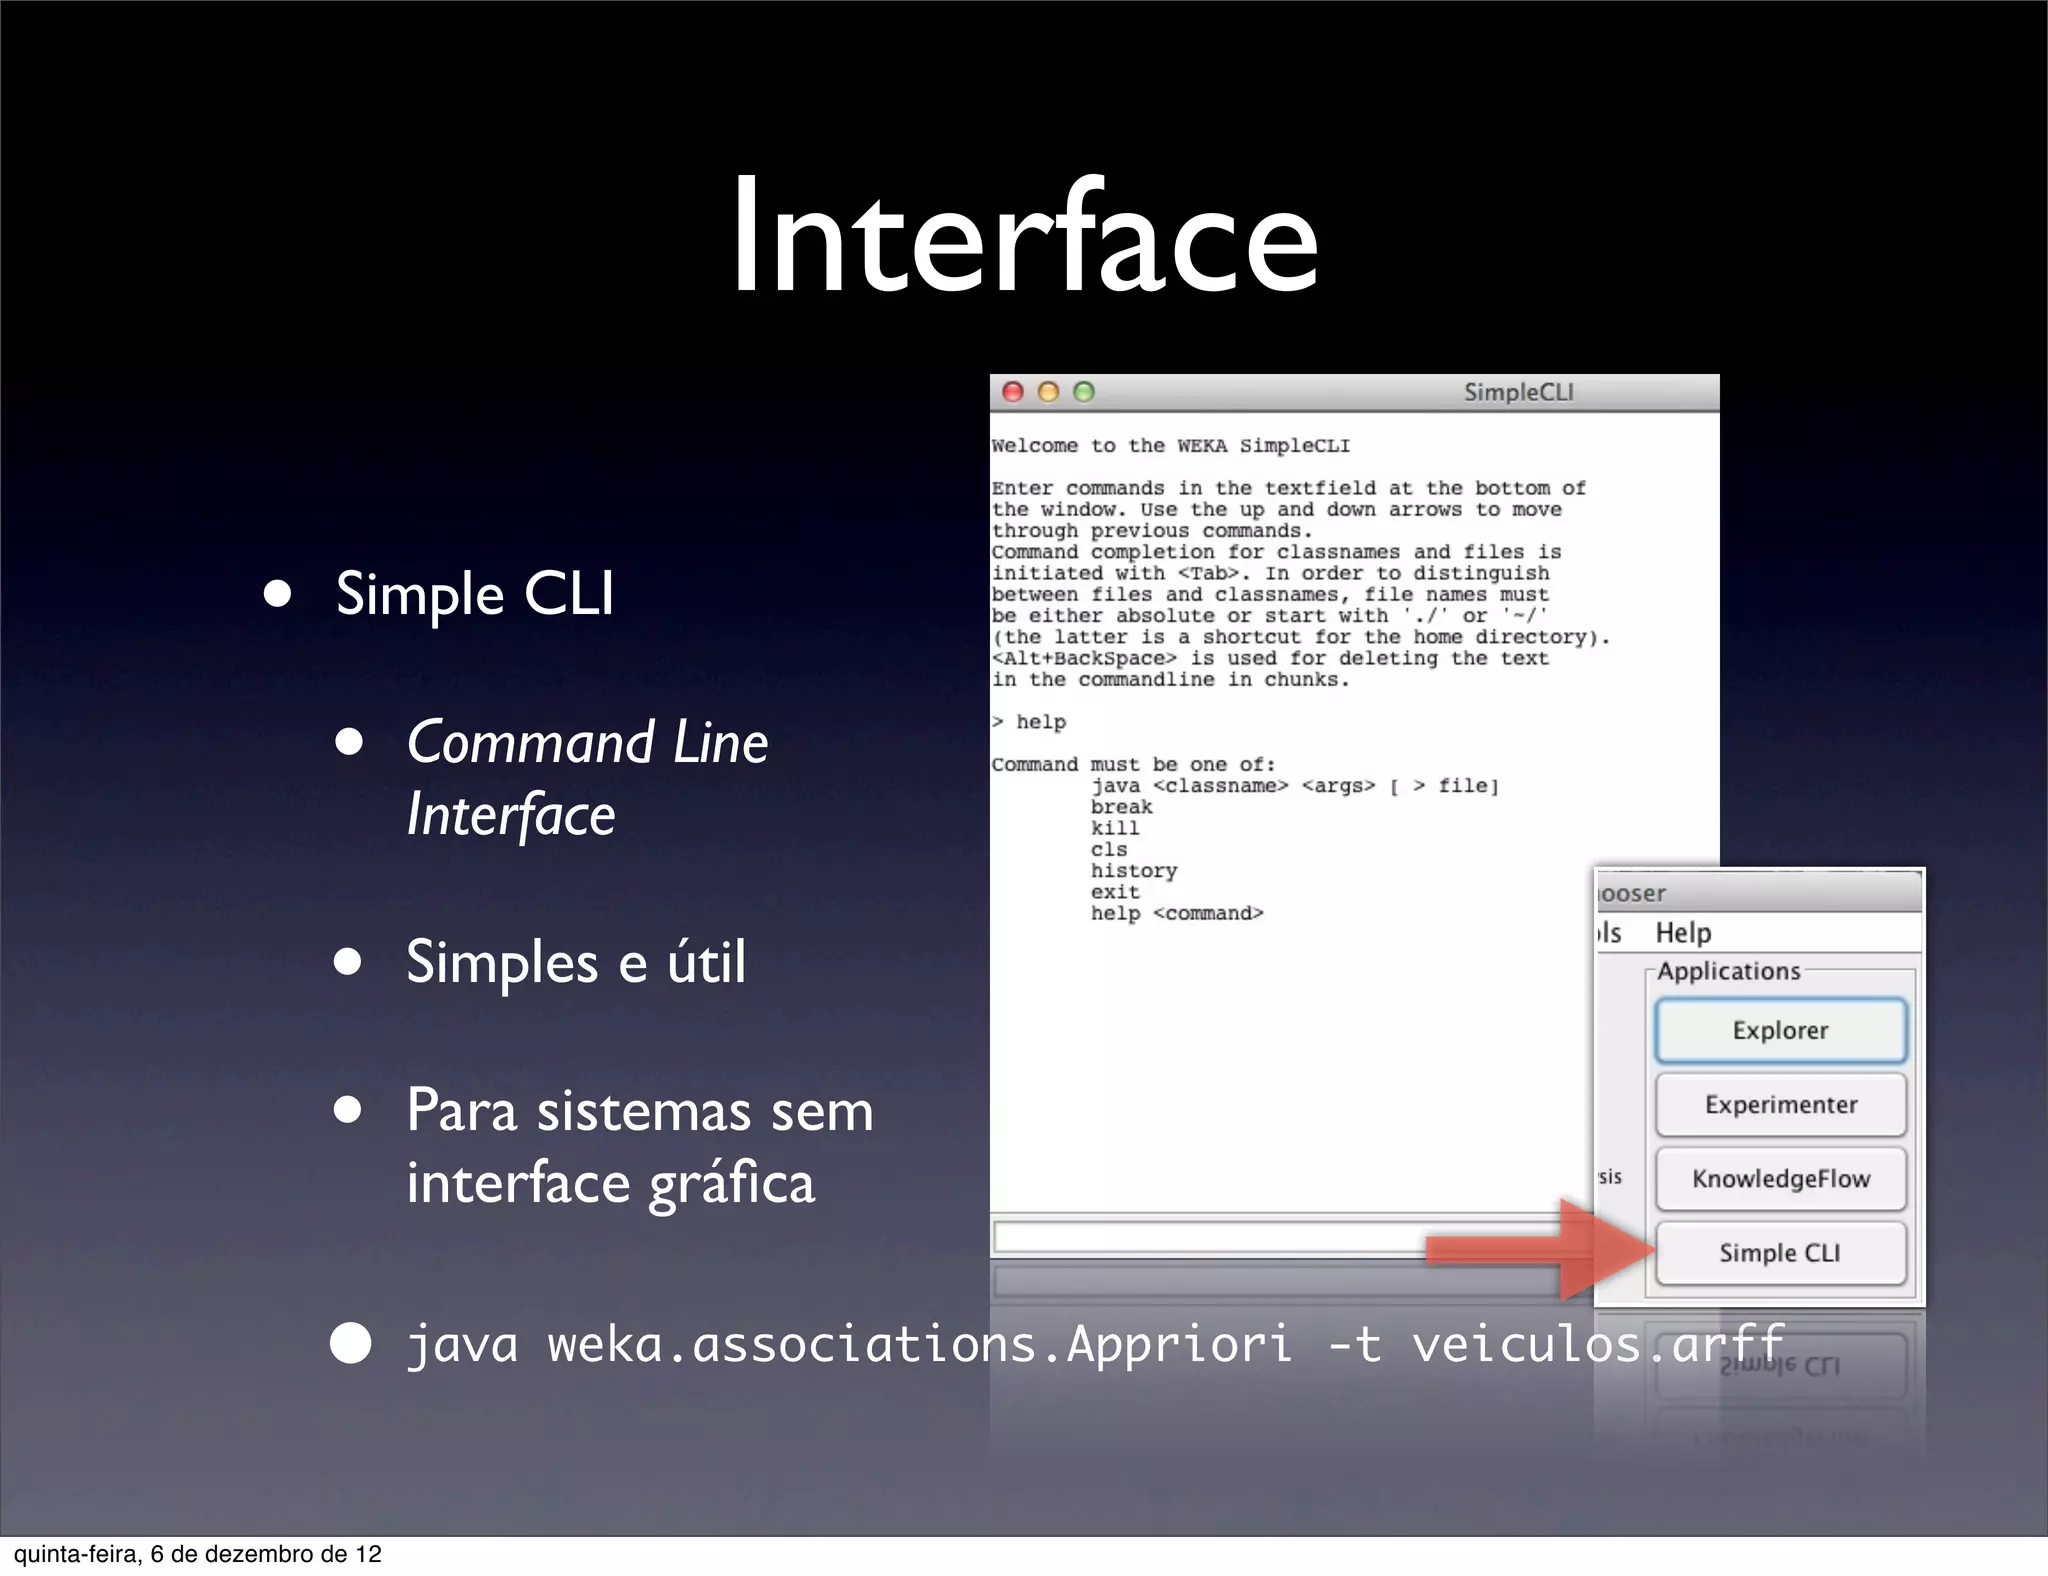The height and width of the screenshot is (1576, 2048).
Task: Close the SimpleCLI window with red button
Action: coord(1013,392)
